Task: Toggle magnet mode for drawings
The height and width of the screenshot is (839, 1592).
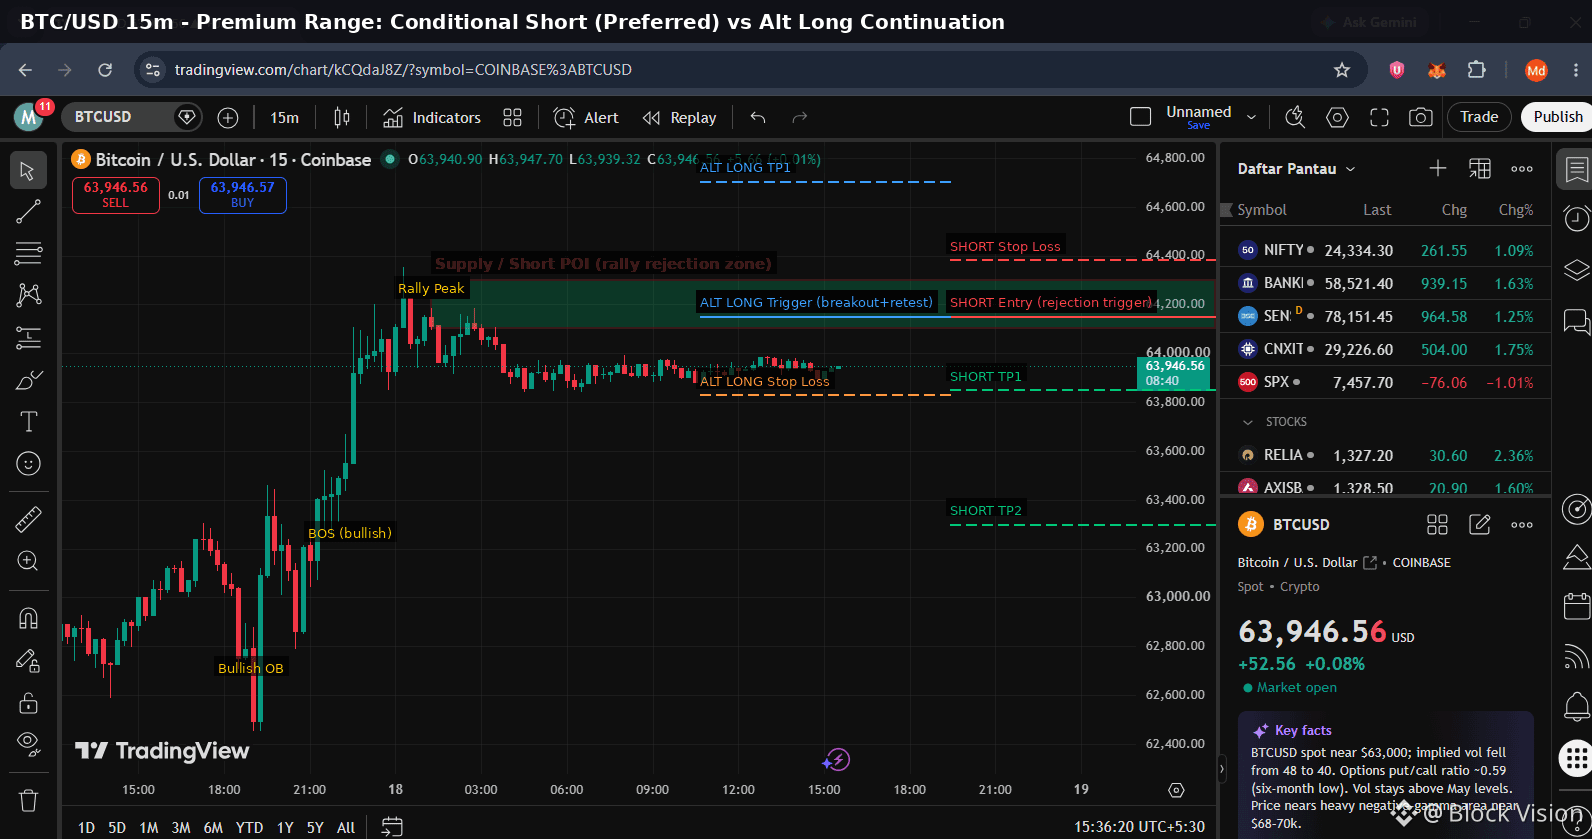Action: (28, 618)
